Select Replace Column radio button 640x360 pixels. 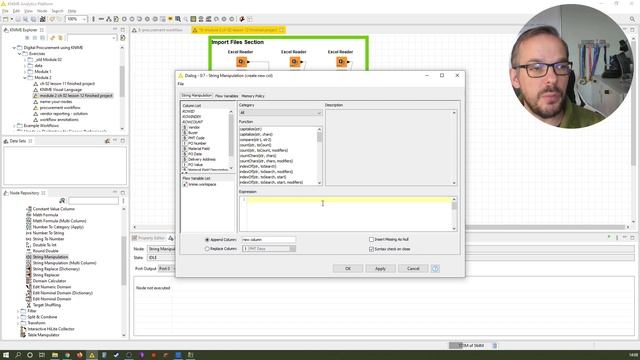(x=207, y=249)
